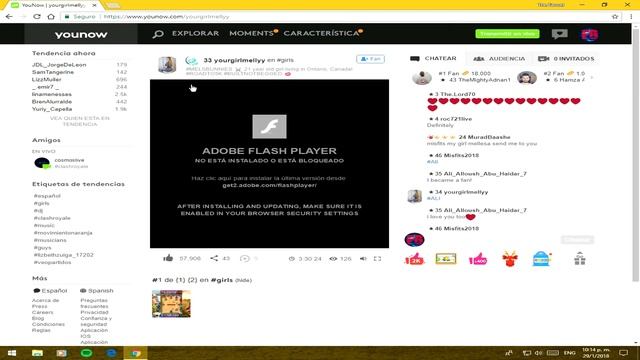The width and height of the screenshot is (640, 360).
Task: Open broadcaster avatar next to yourgirlmellyy
Action: click(167, 65)
